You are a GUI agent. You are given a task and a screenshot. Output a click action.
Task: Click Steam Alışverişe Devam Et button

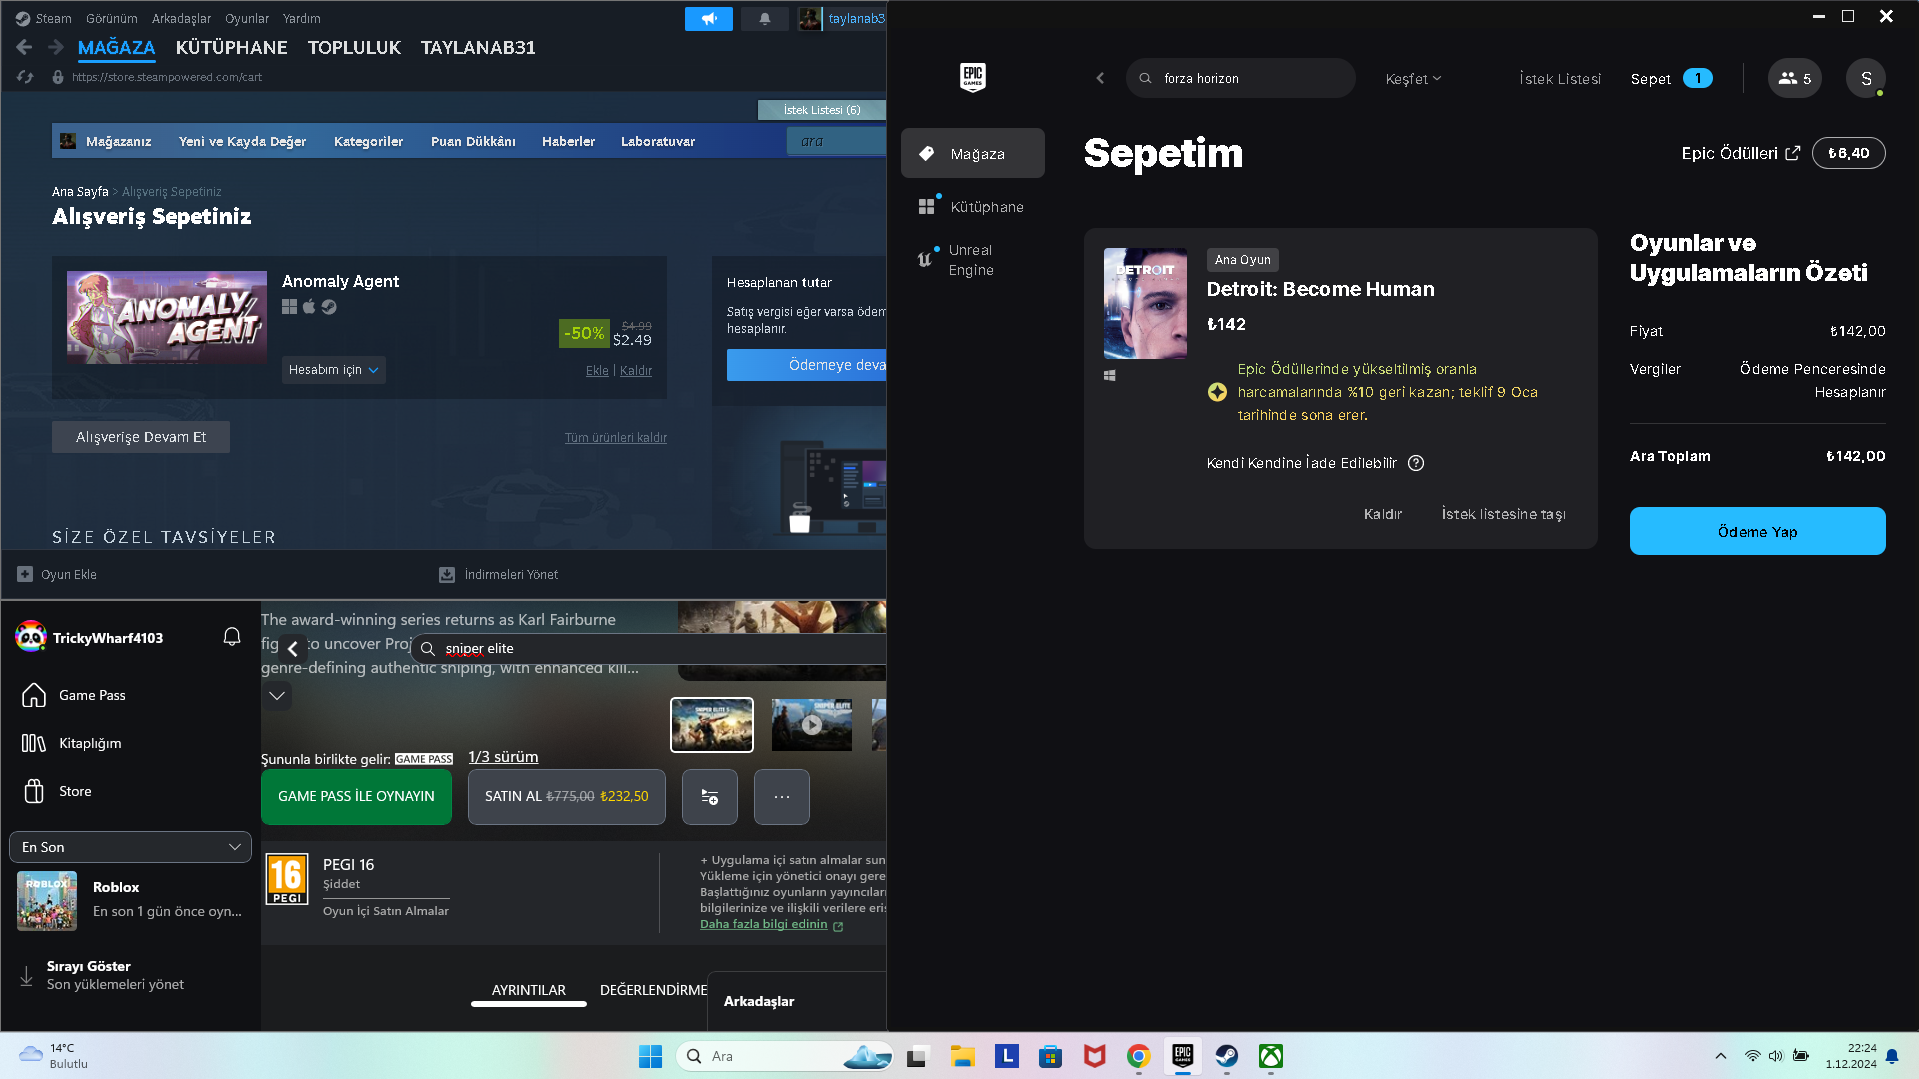[141, 437]
